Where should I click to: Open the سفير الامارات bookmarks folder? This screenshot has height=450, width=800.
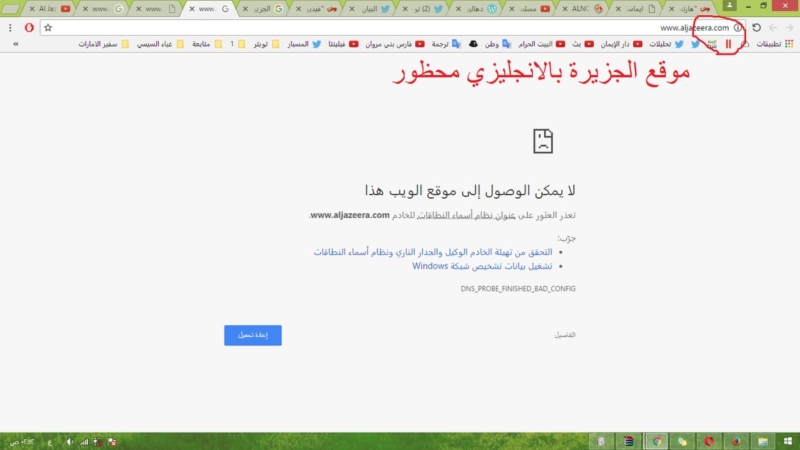click(x=104, y=44)
